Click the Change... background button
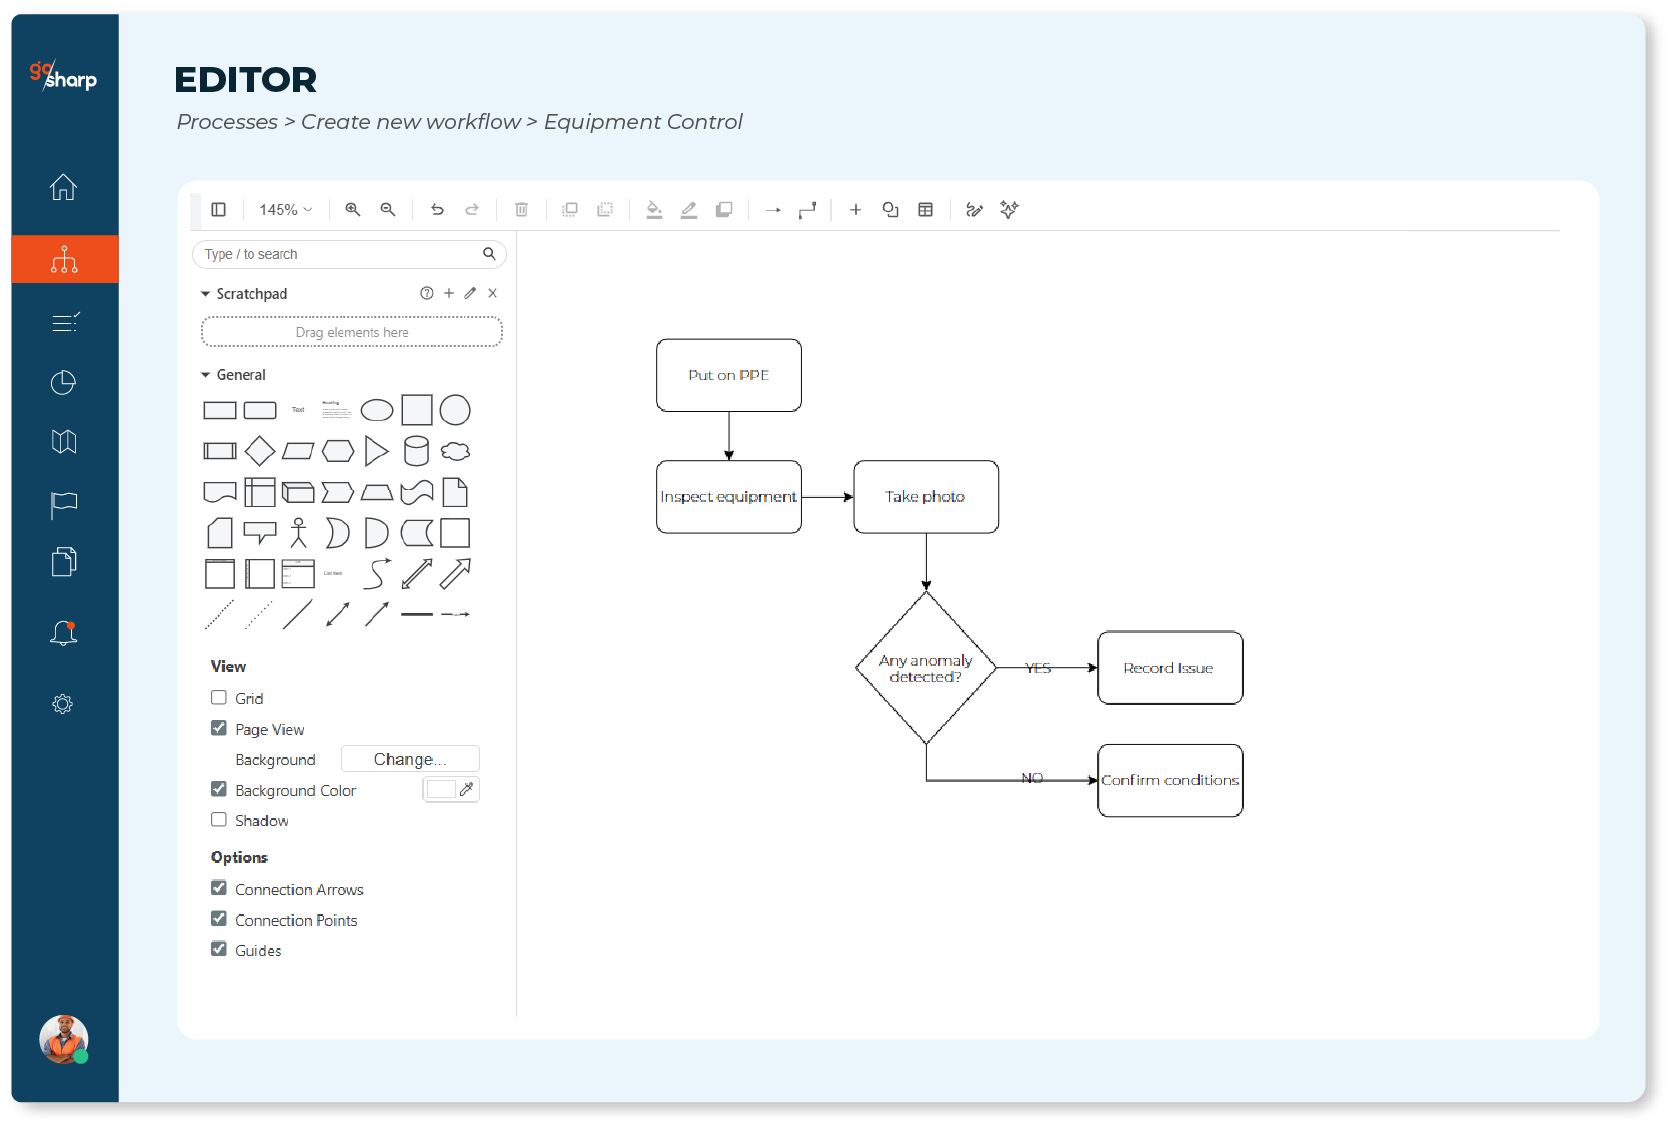Image resolution: width=1672 pixels, height=1128 pixels. coord(410,759)
